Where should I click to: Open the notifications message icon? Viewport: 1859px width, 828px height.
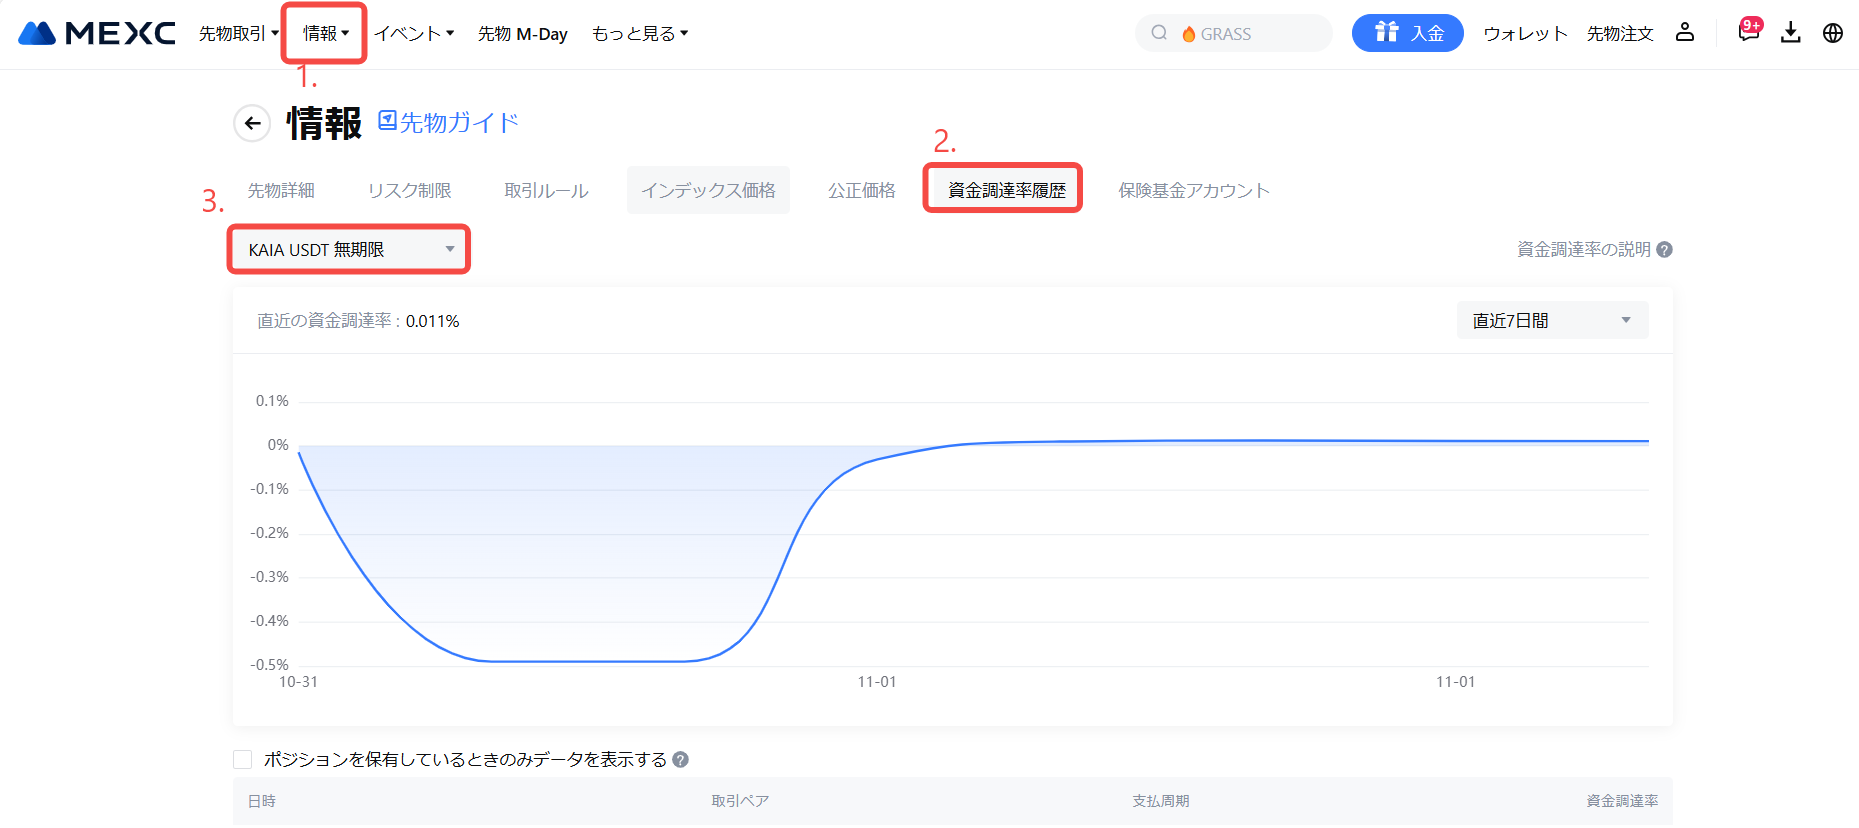(x=1748, y=32)
